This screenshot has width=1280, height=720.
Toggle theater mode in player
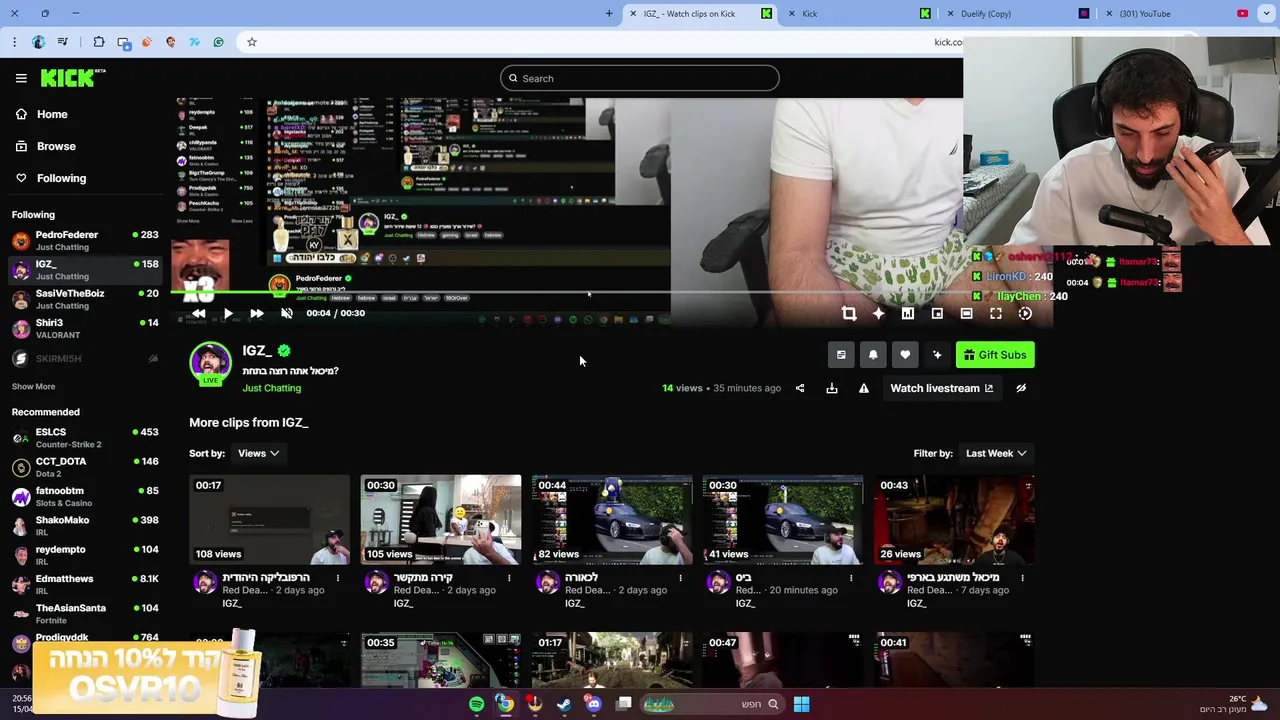coord(966,313)
